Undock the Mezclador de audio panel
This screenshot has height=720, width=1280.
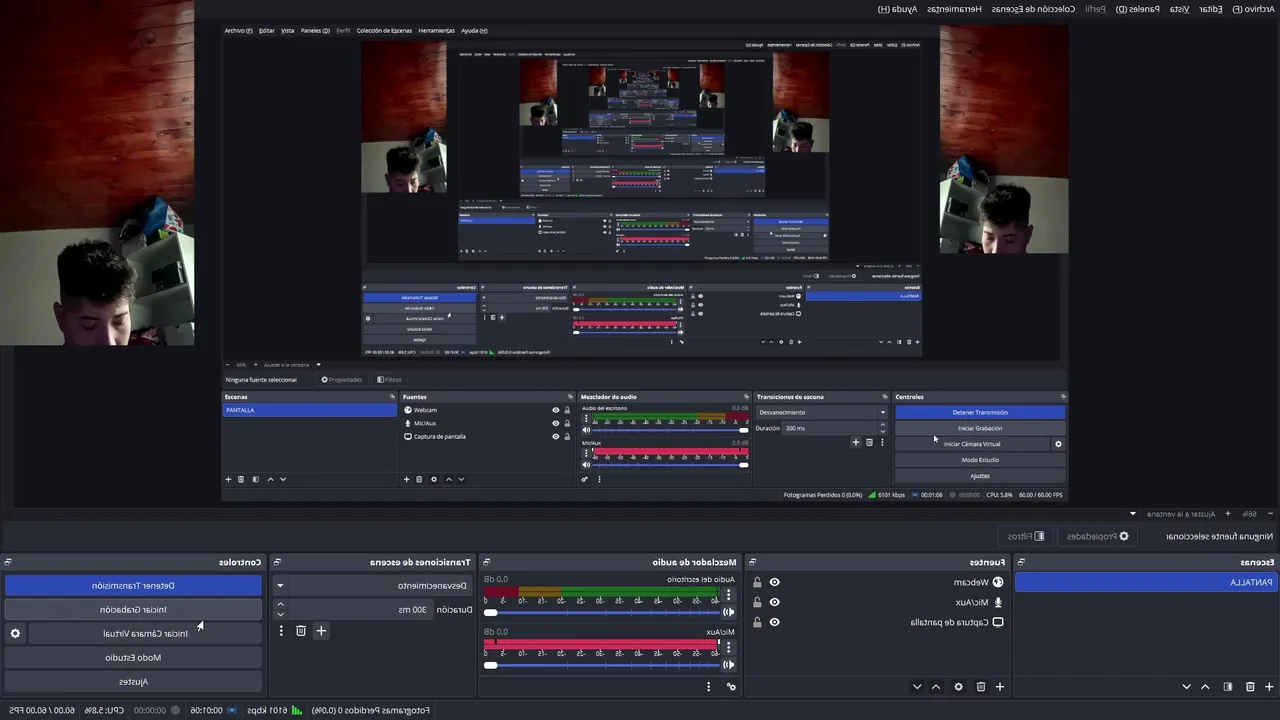click(485, 562)
